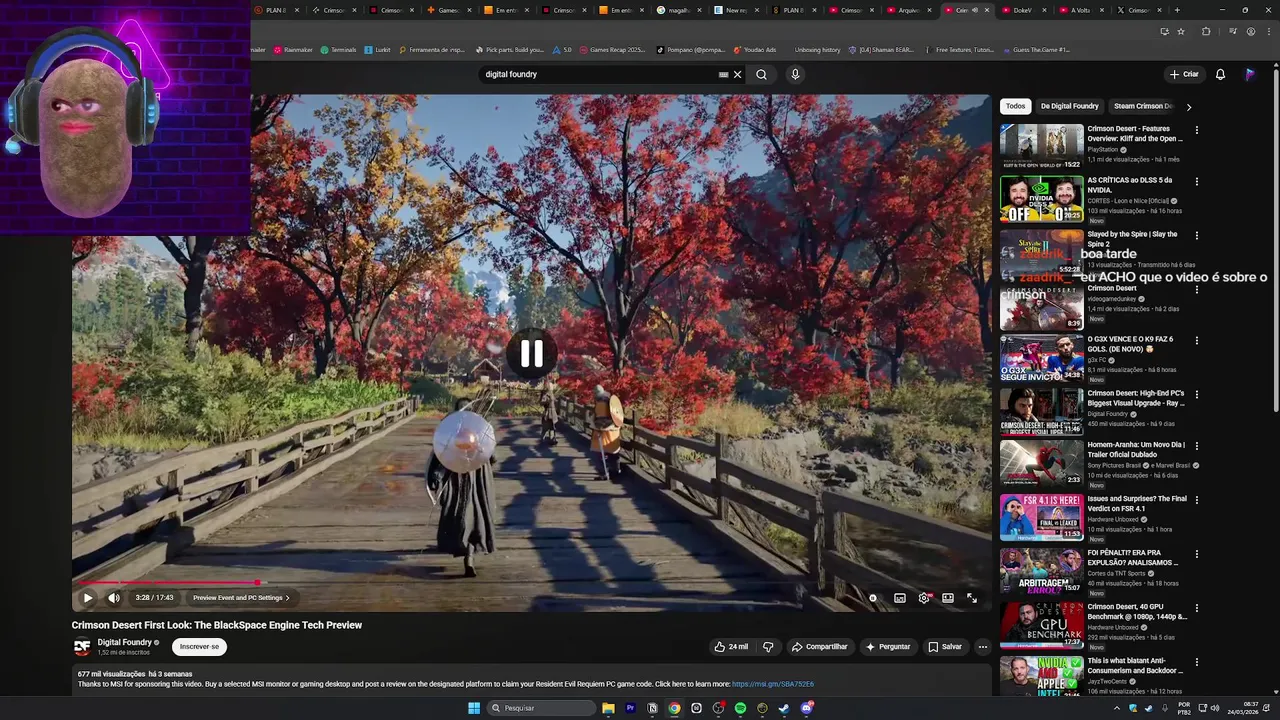The height and width of the screenshot is (720, 1280).
Task: Open options for 'Crimson Desert: High-End PC's' video
Action: point(1196,395)
